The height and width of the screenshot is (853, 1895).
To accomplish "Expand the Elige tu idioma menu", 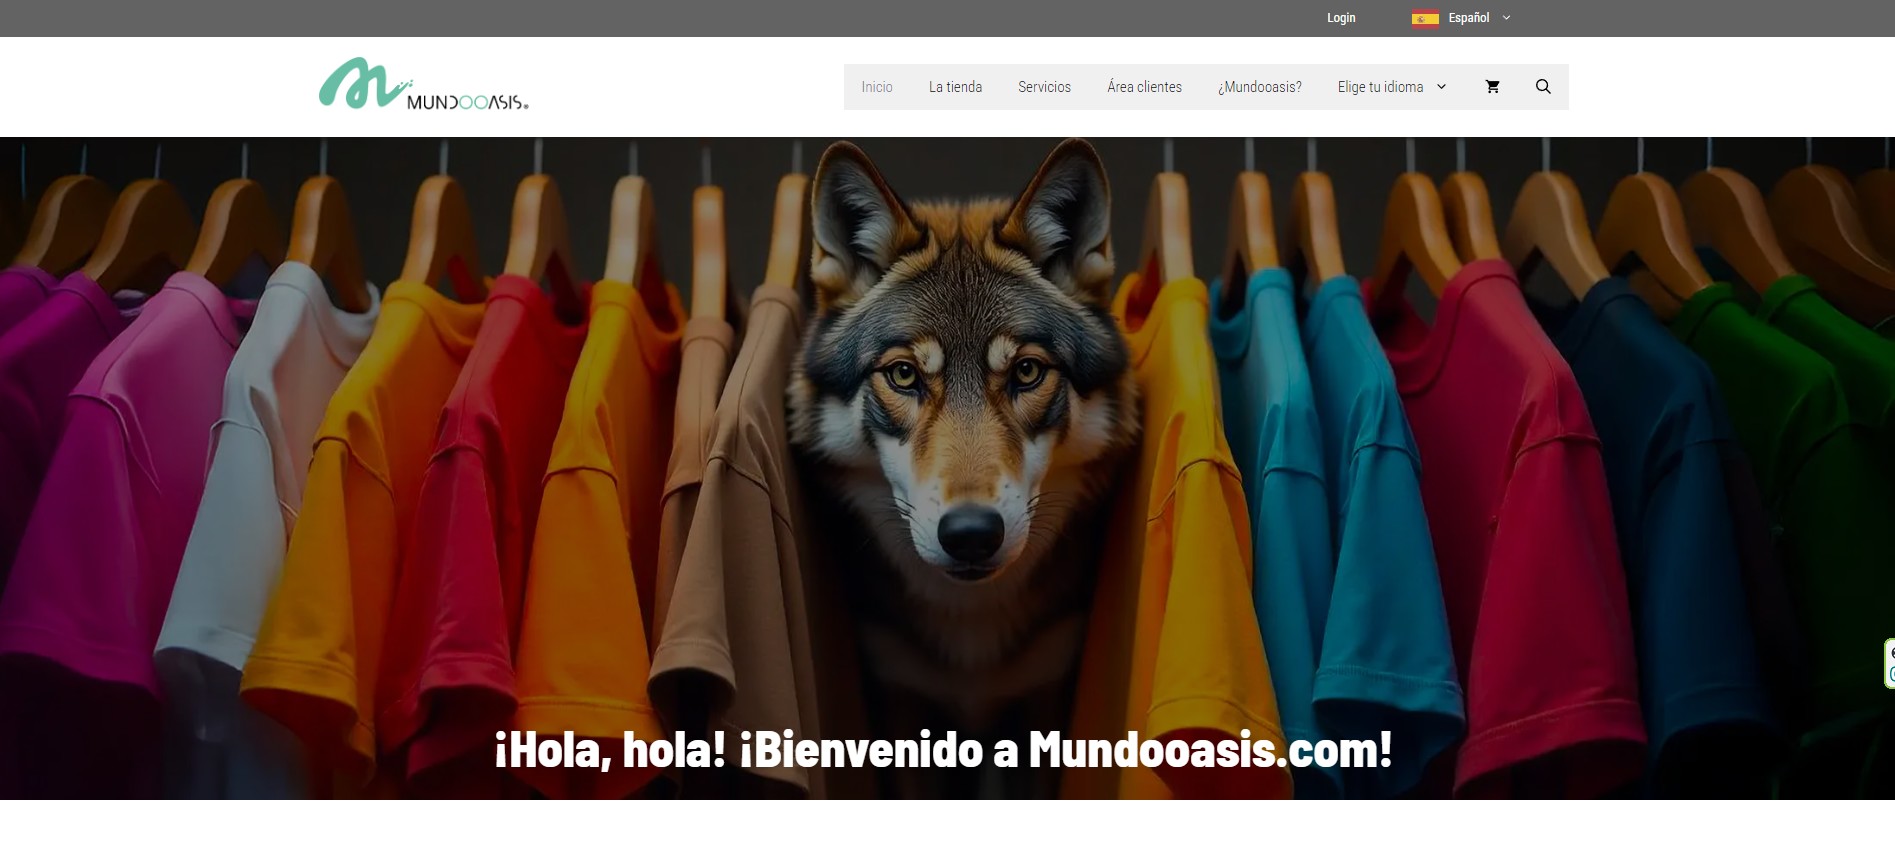I will [x=1392, y=87].
